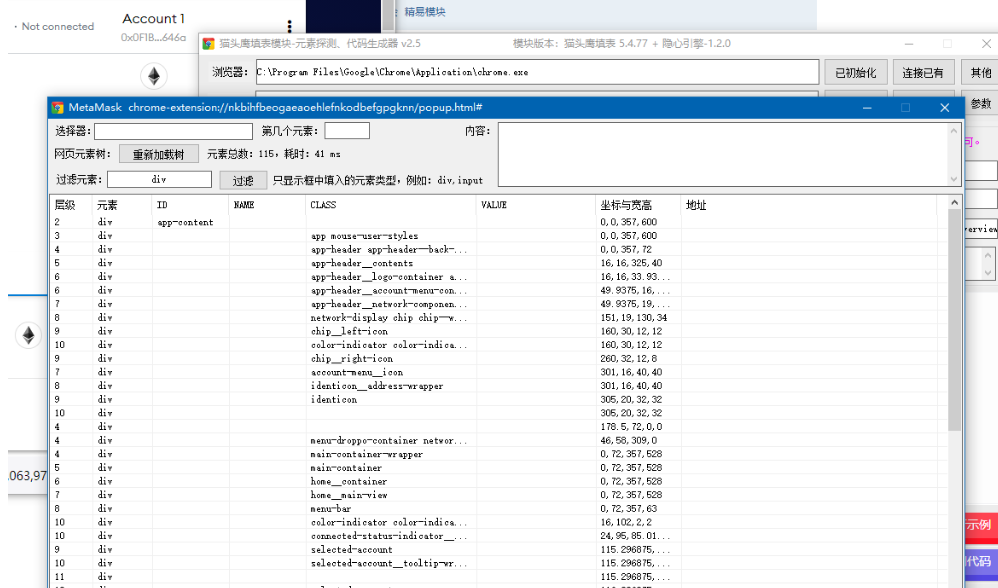This screenshot has width=998, height=588.
Task: Click the Ethereum token icon in asset list
Action: click(x=28, y=335)
